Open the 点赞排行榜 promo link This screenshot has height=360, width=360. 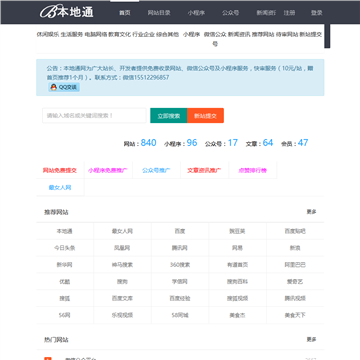coord(252,170)
